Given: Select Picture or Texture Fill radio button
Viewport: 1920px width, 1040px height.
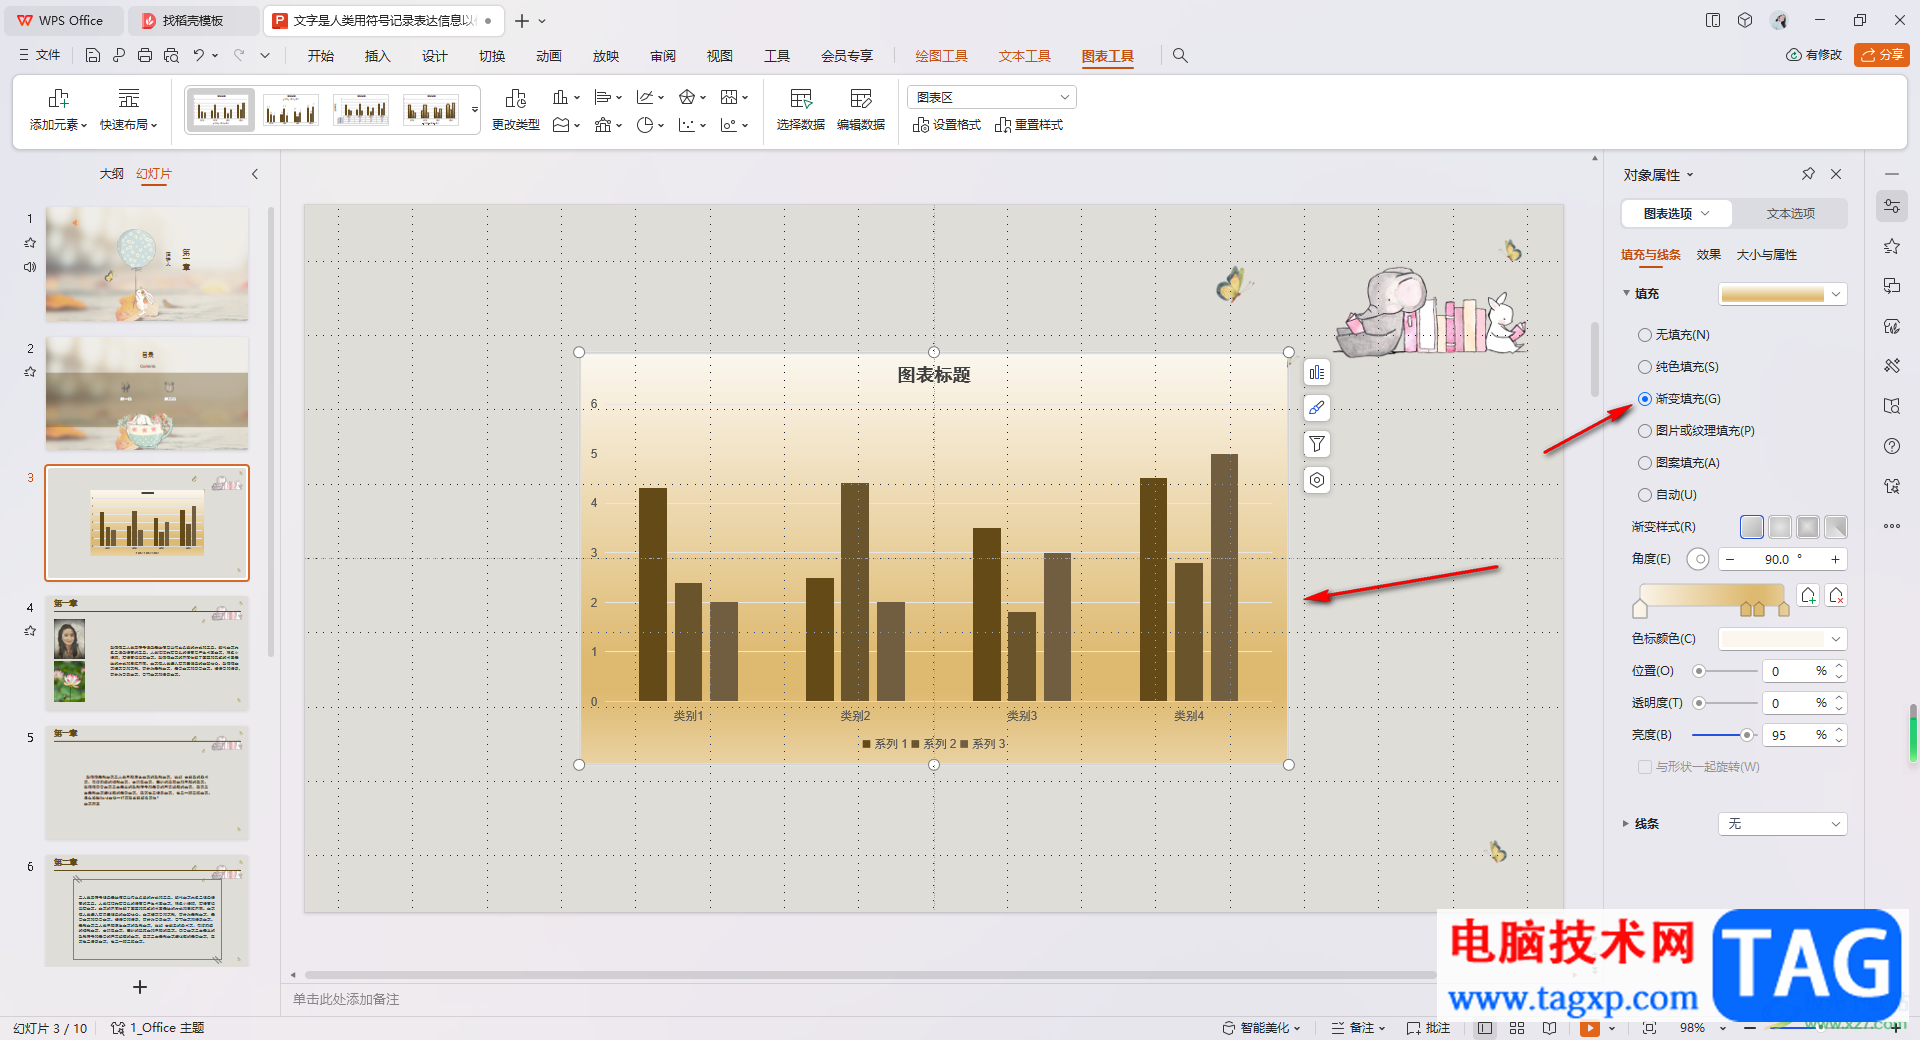Looking at the screenshot, I should 1645,431.
